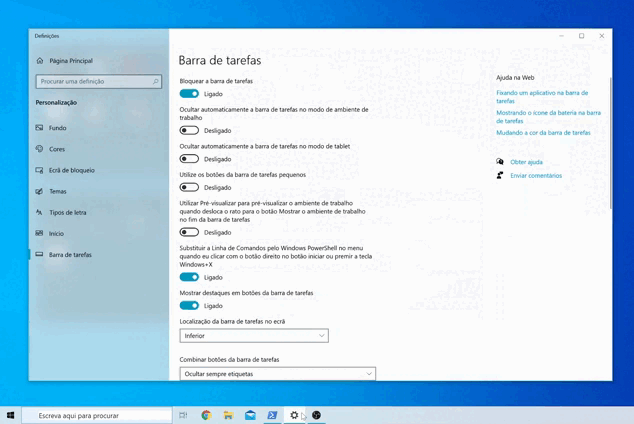The image size is (634, 424).
Task: Disable the Windows PowerShell replacement toggle
Action: coord(189,277)
